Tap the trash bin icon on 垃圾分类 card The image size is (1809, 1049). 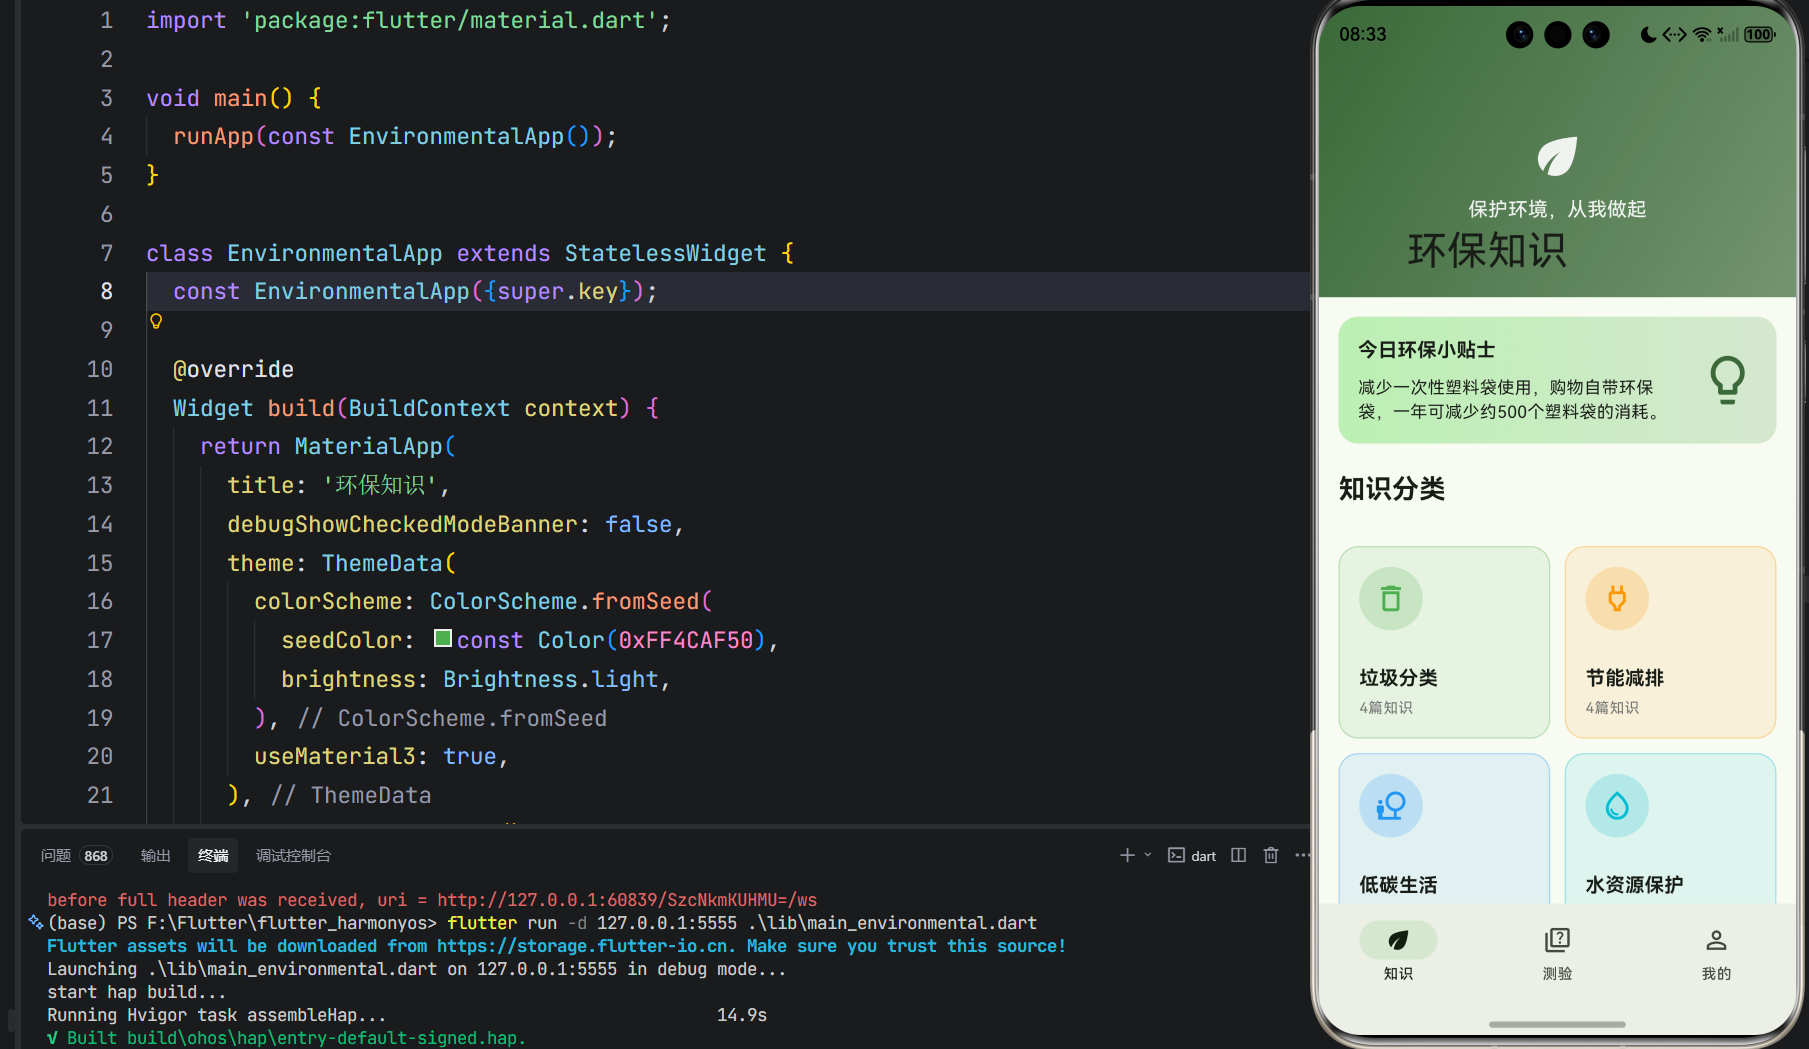[1390, 599]
